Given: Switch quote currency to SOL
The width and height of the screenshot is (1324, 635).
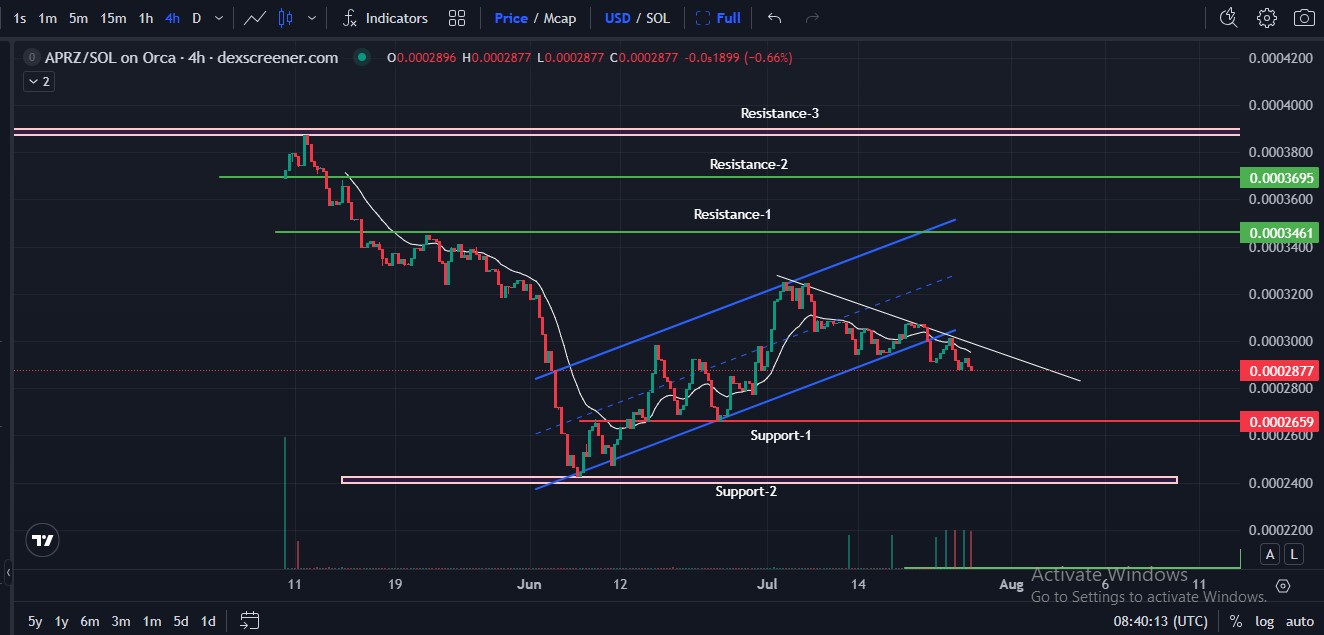Looking at the screenshot, I should pos(658,18).
